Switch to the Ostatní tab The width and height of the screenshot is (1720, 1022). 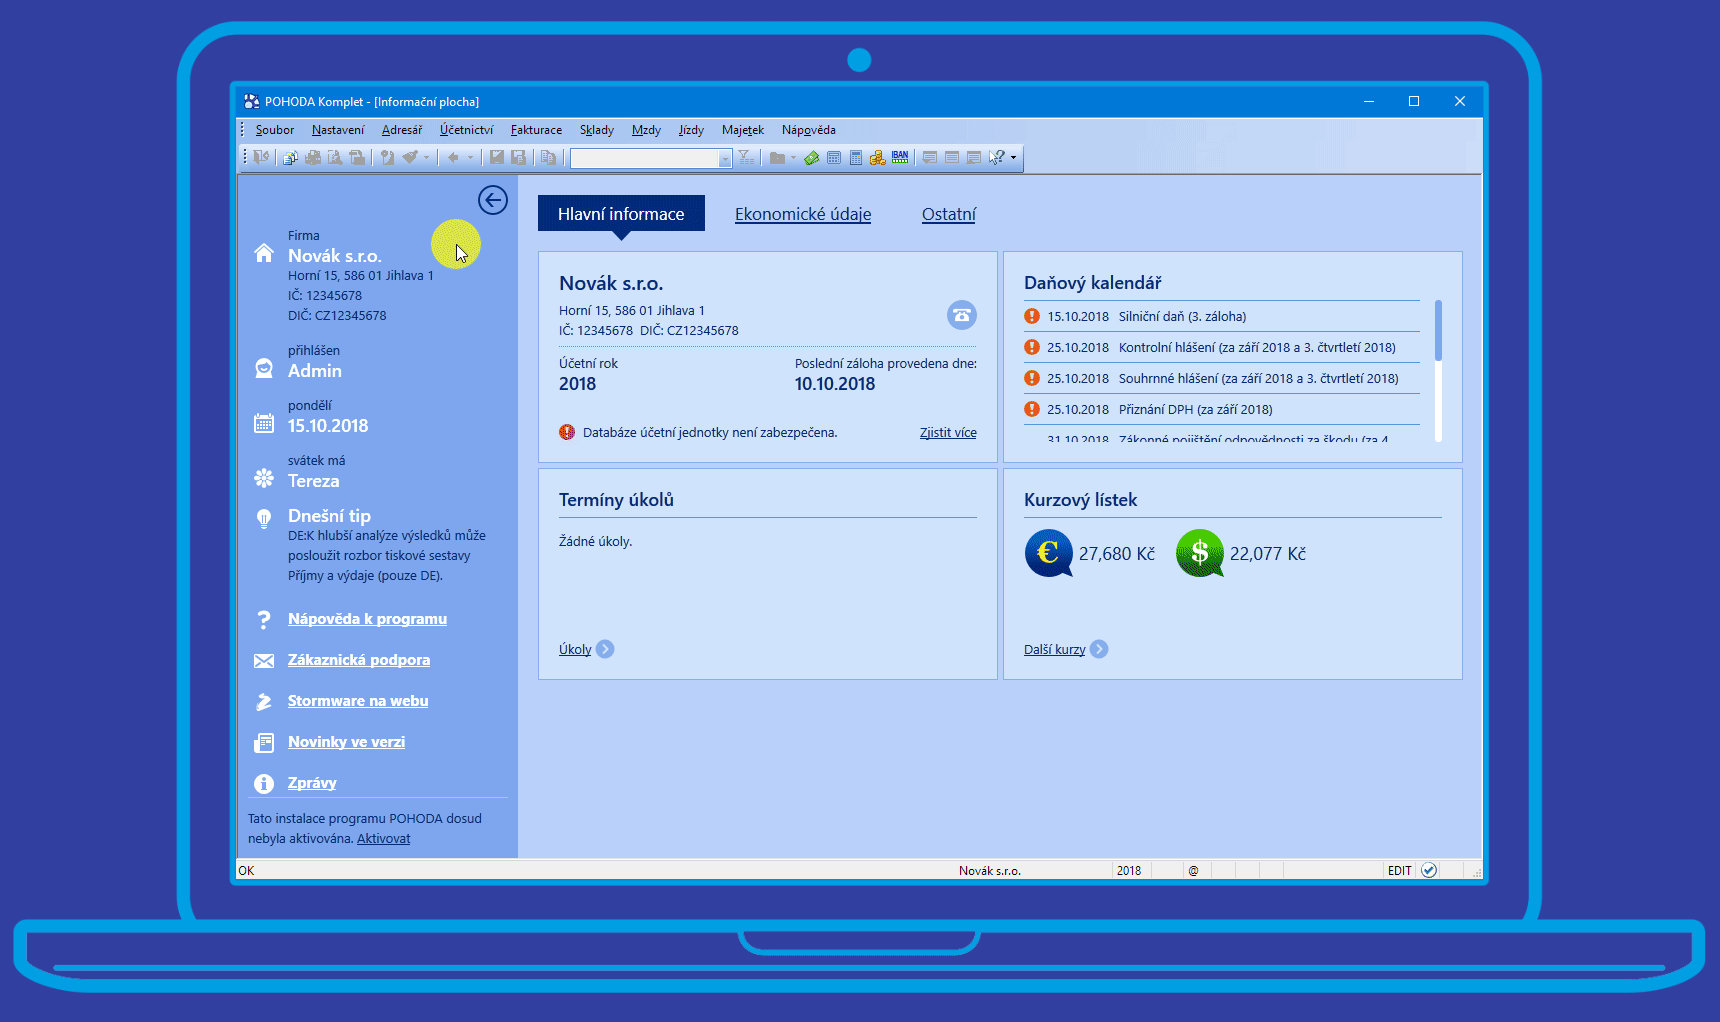tap(948, 214)
